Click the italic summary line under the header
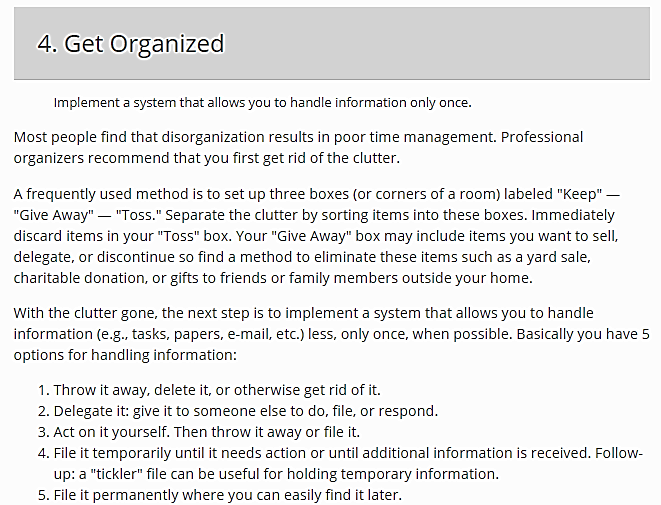 pos(262,102)
